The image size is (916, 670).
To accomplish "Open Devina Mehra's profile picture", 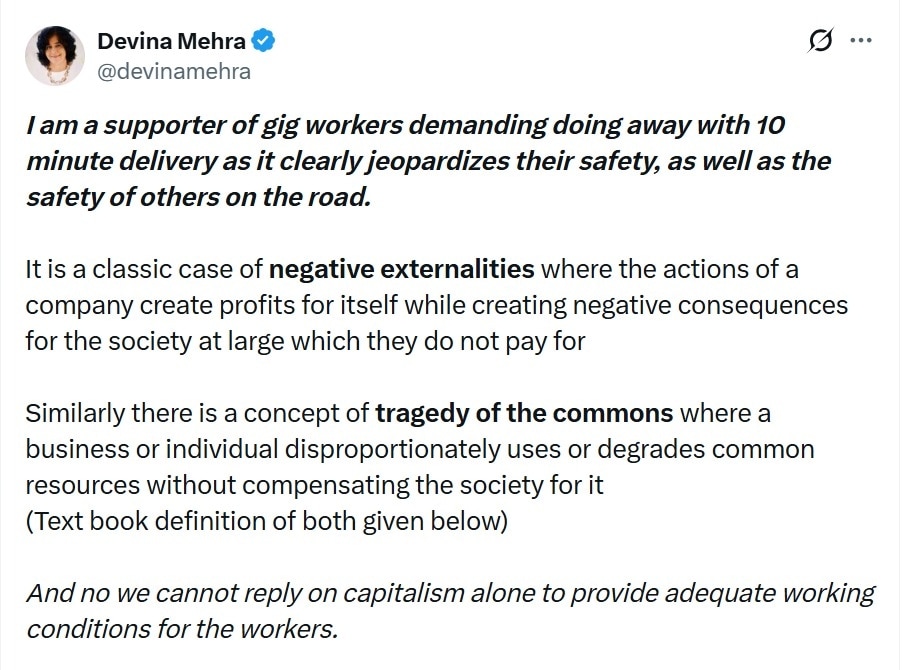I will 55,56.
